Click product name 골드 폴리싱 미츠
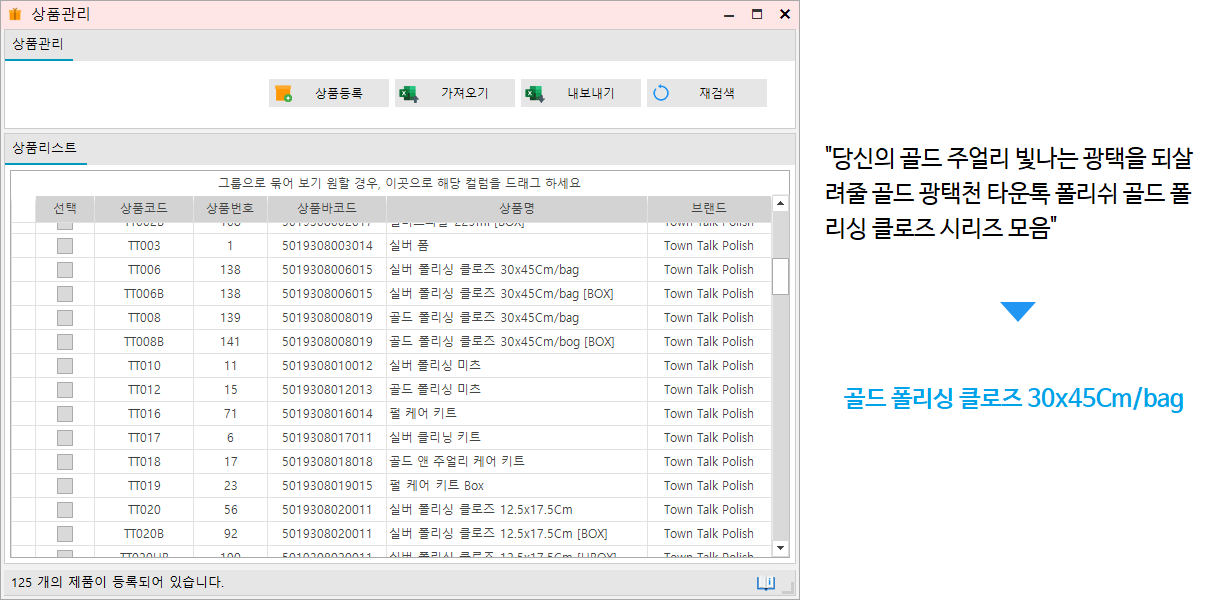 click(x=435, y=390)
